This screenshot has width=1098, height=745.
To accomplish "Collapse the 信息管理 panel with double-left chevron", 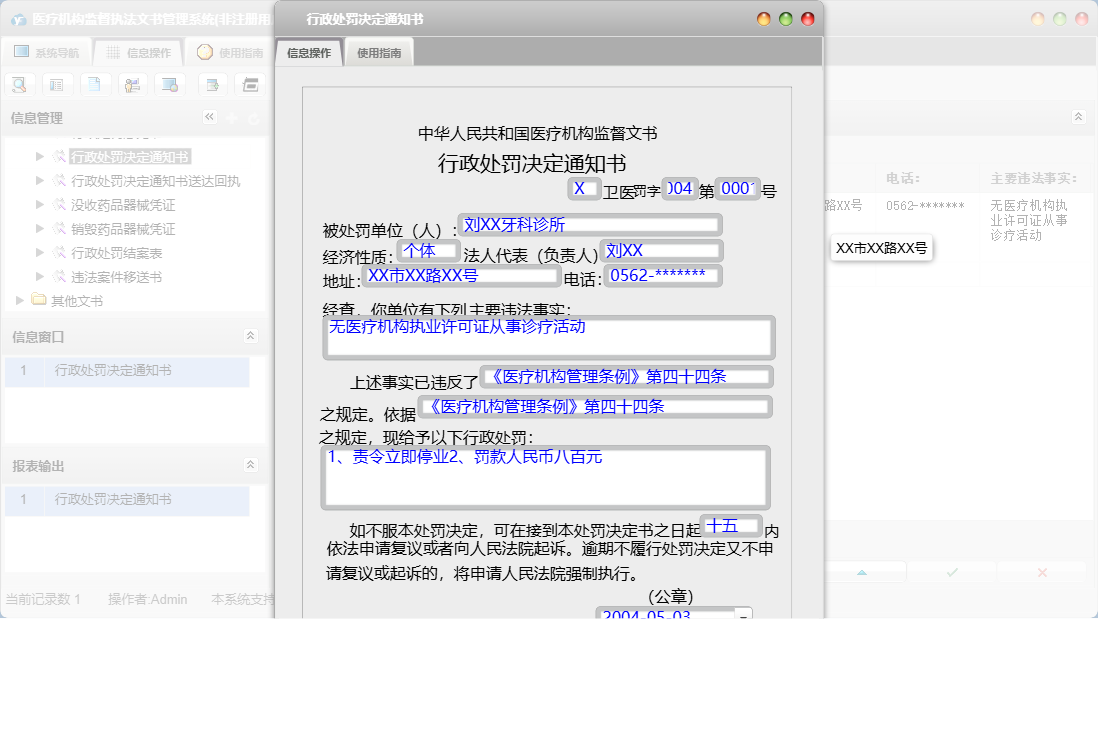I will 209,117.
